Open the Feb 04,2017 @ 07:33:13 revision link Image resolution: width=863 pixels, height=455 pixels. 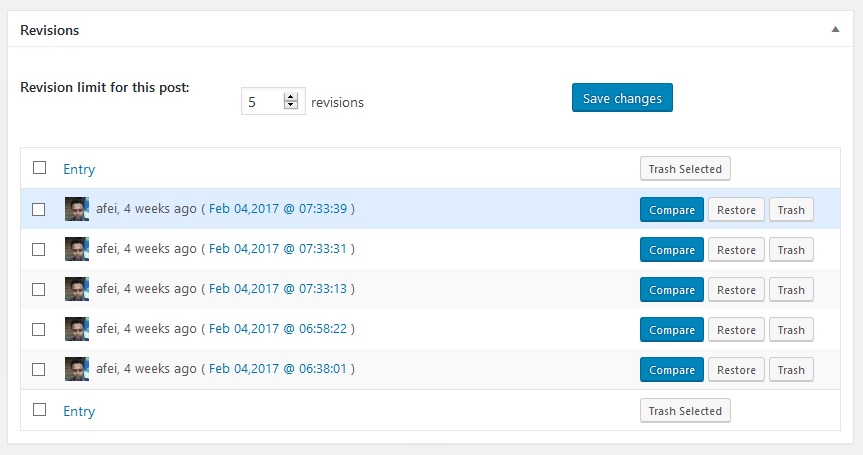[x=278, y=289]
